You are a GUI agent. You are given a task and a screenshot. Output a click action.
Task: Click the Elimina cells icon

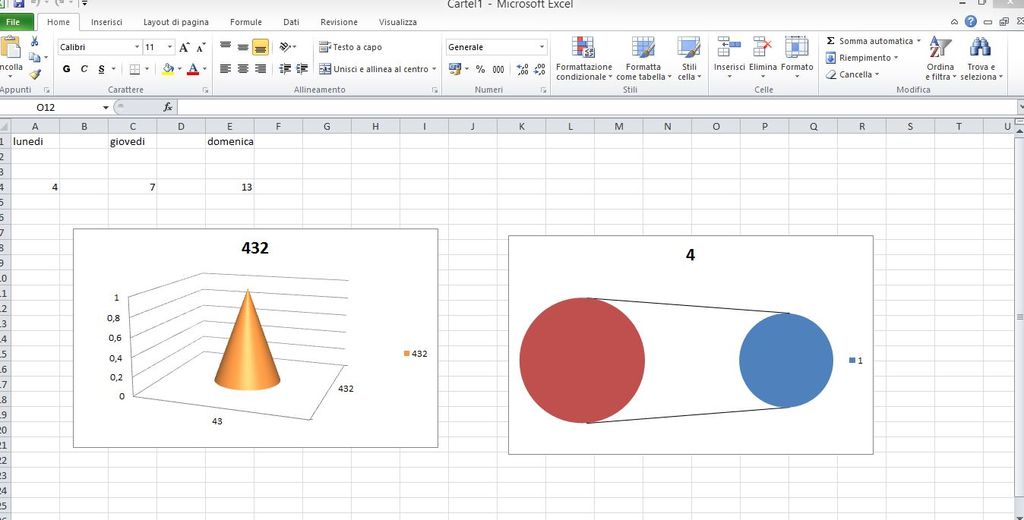pos(763,47)
